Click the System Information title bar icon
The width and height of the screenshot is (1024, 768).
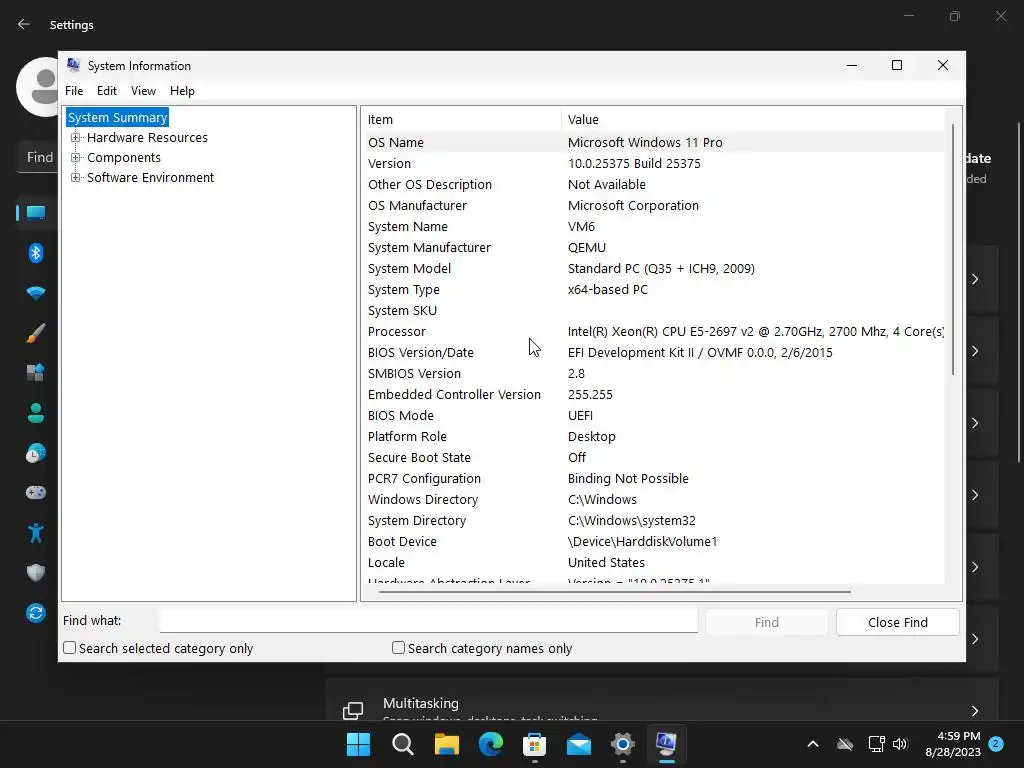click(x=73, y=65)
